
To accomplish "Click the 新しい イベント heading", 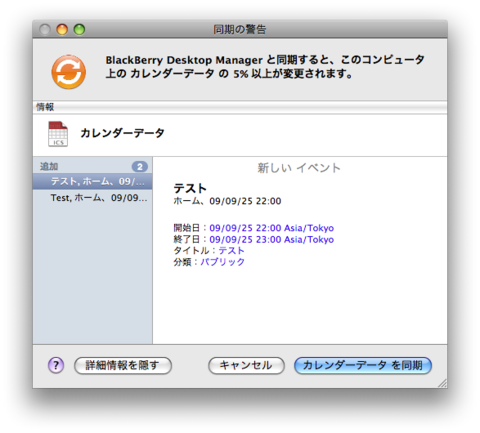I will pos(299,168).
